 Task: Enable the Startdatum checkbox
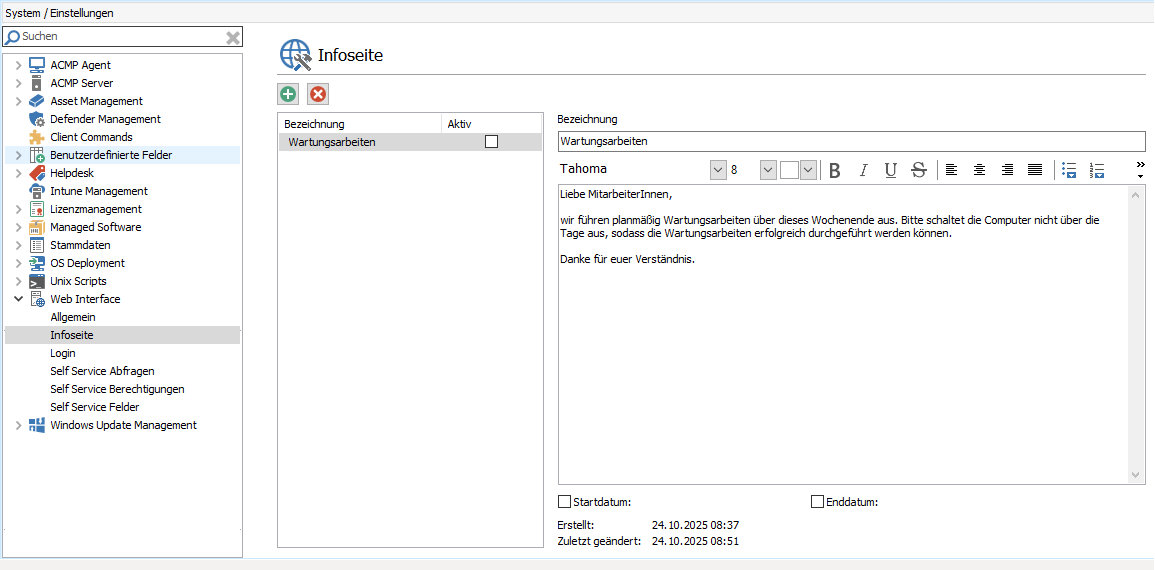point(564,502)
